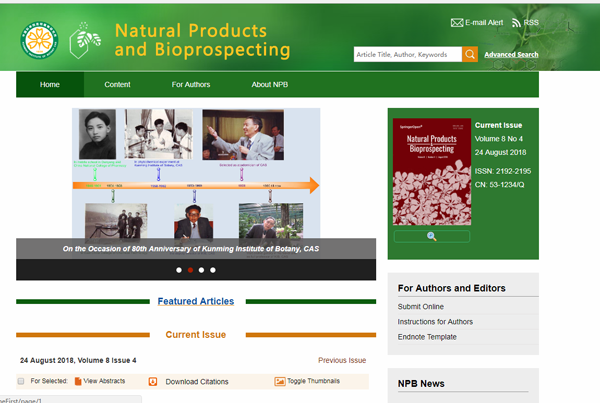Click the hexagon leaf journal logo
This screenshot has height=403, width=600.
85,40
